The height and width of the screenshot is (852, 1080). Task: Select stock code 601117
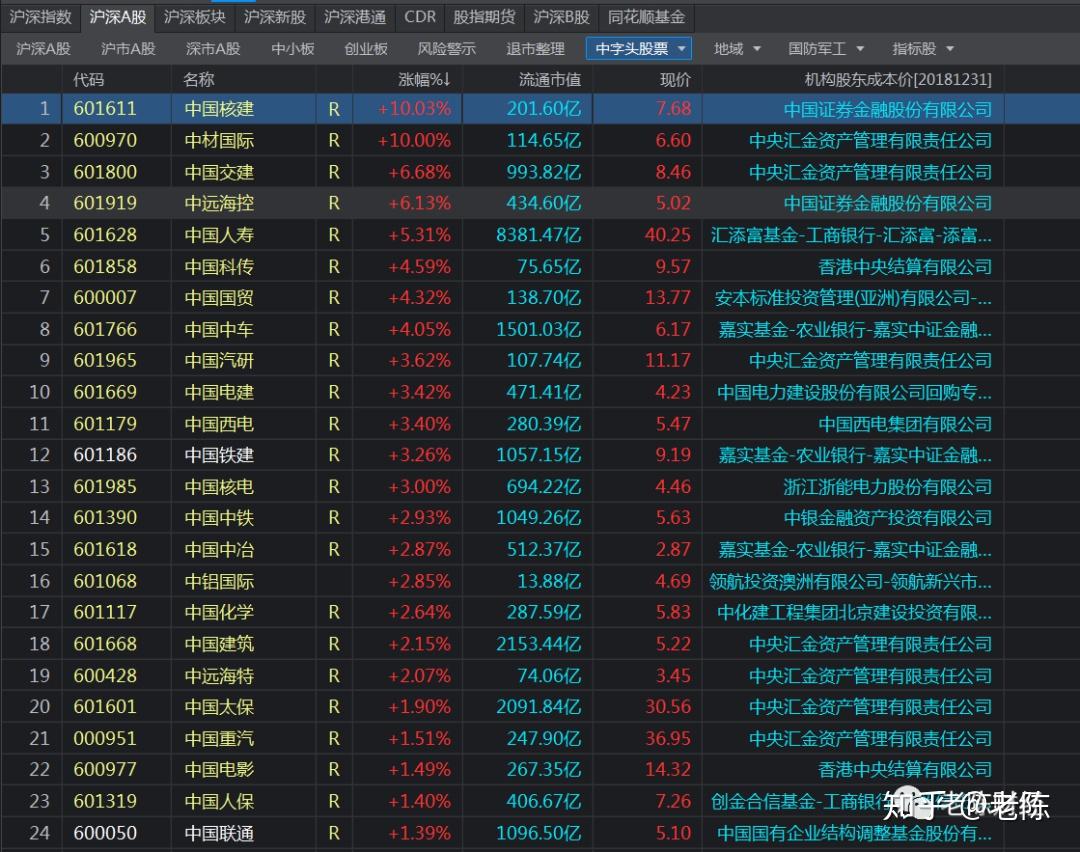[105, 612]
